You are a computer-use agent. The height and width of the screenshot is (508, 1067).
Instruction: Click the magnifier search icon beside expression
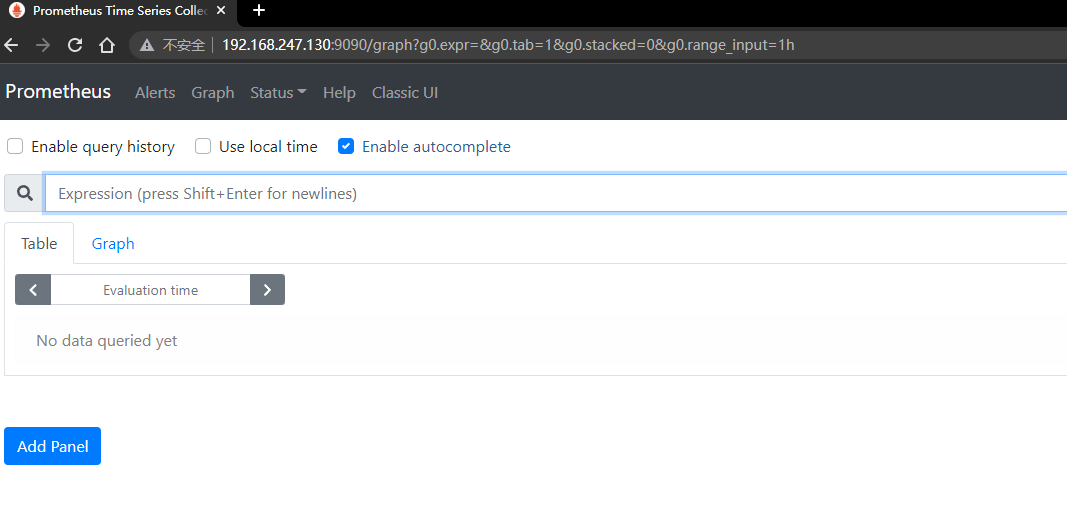tap(24, 194)
